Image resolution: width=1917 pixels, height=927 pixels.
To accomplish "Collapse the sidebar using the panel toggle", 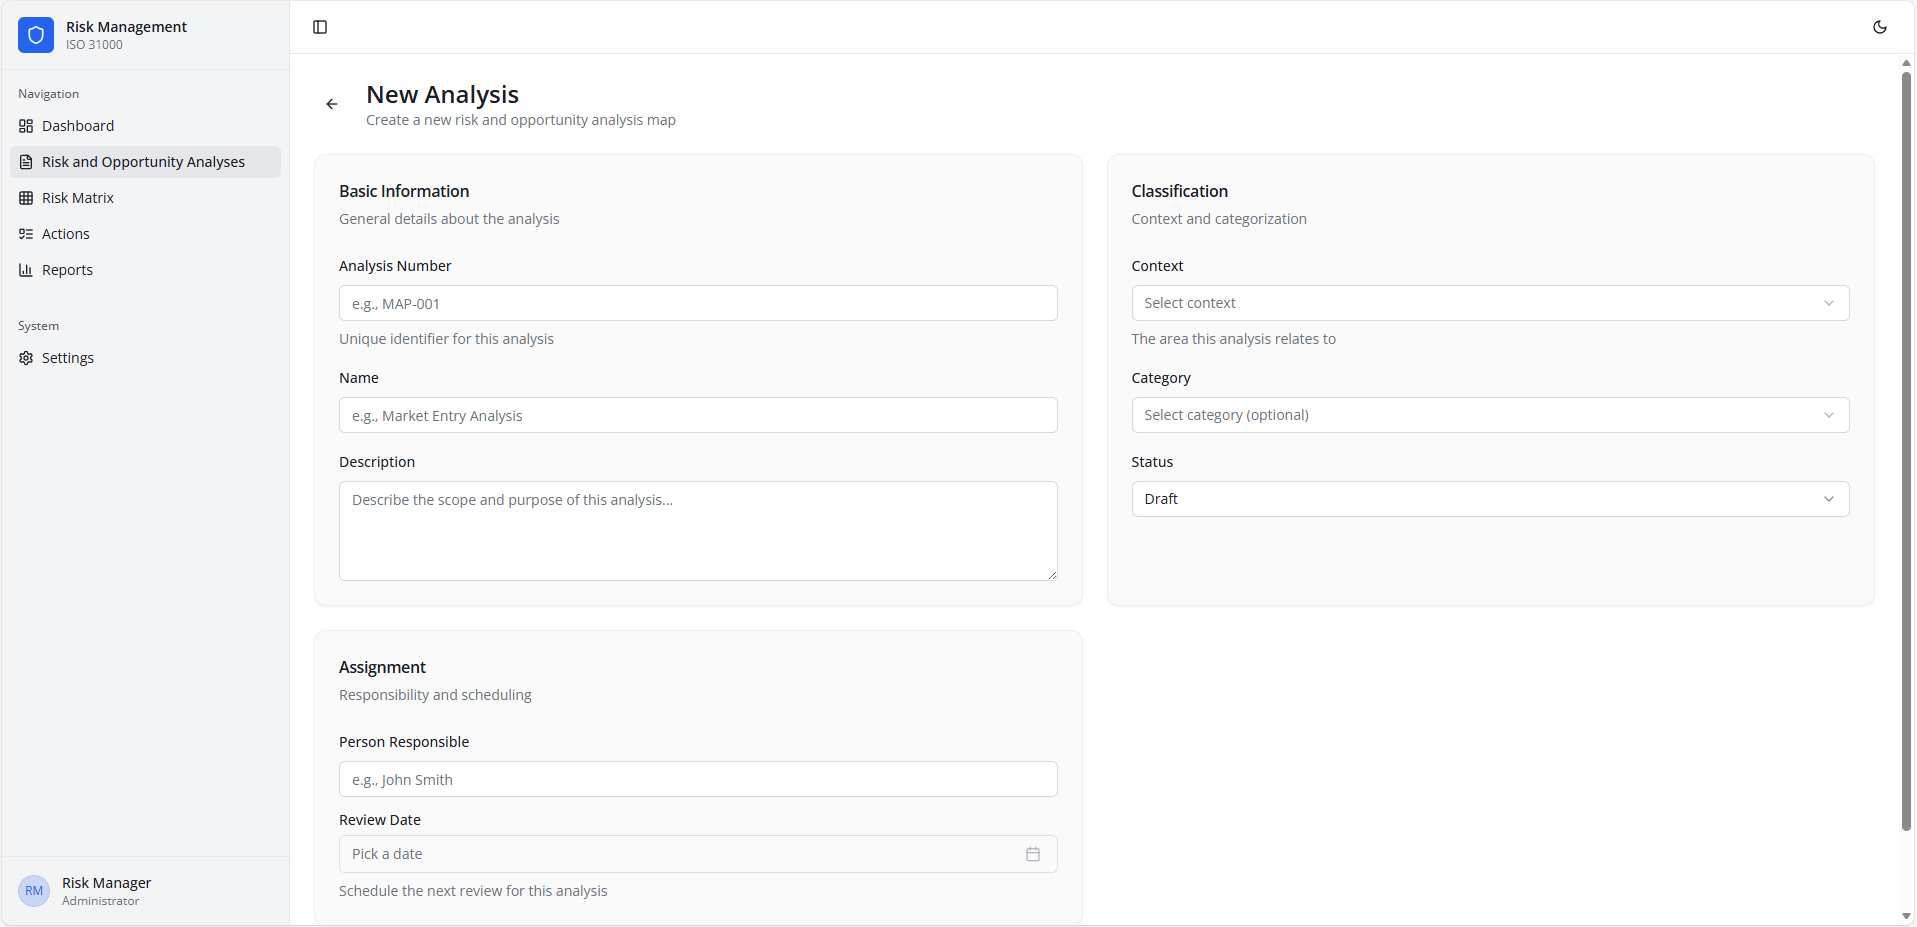I will 320,27.
